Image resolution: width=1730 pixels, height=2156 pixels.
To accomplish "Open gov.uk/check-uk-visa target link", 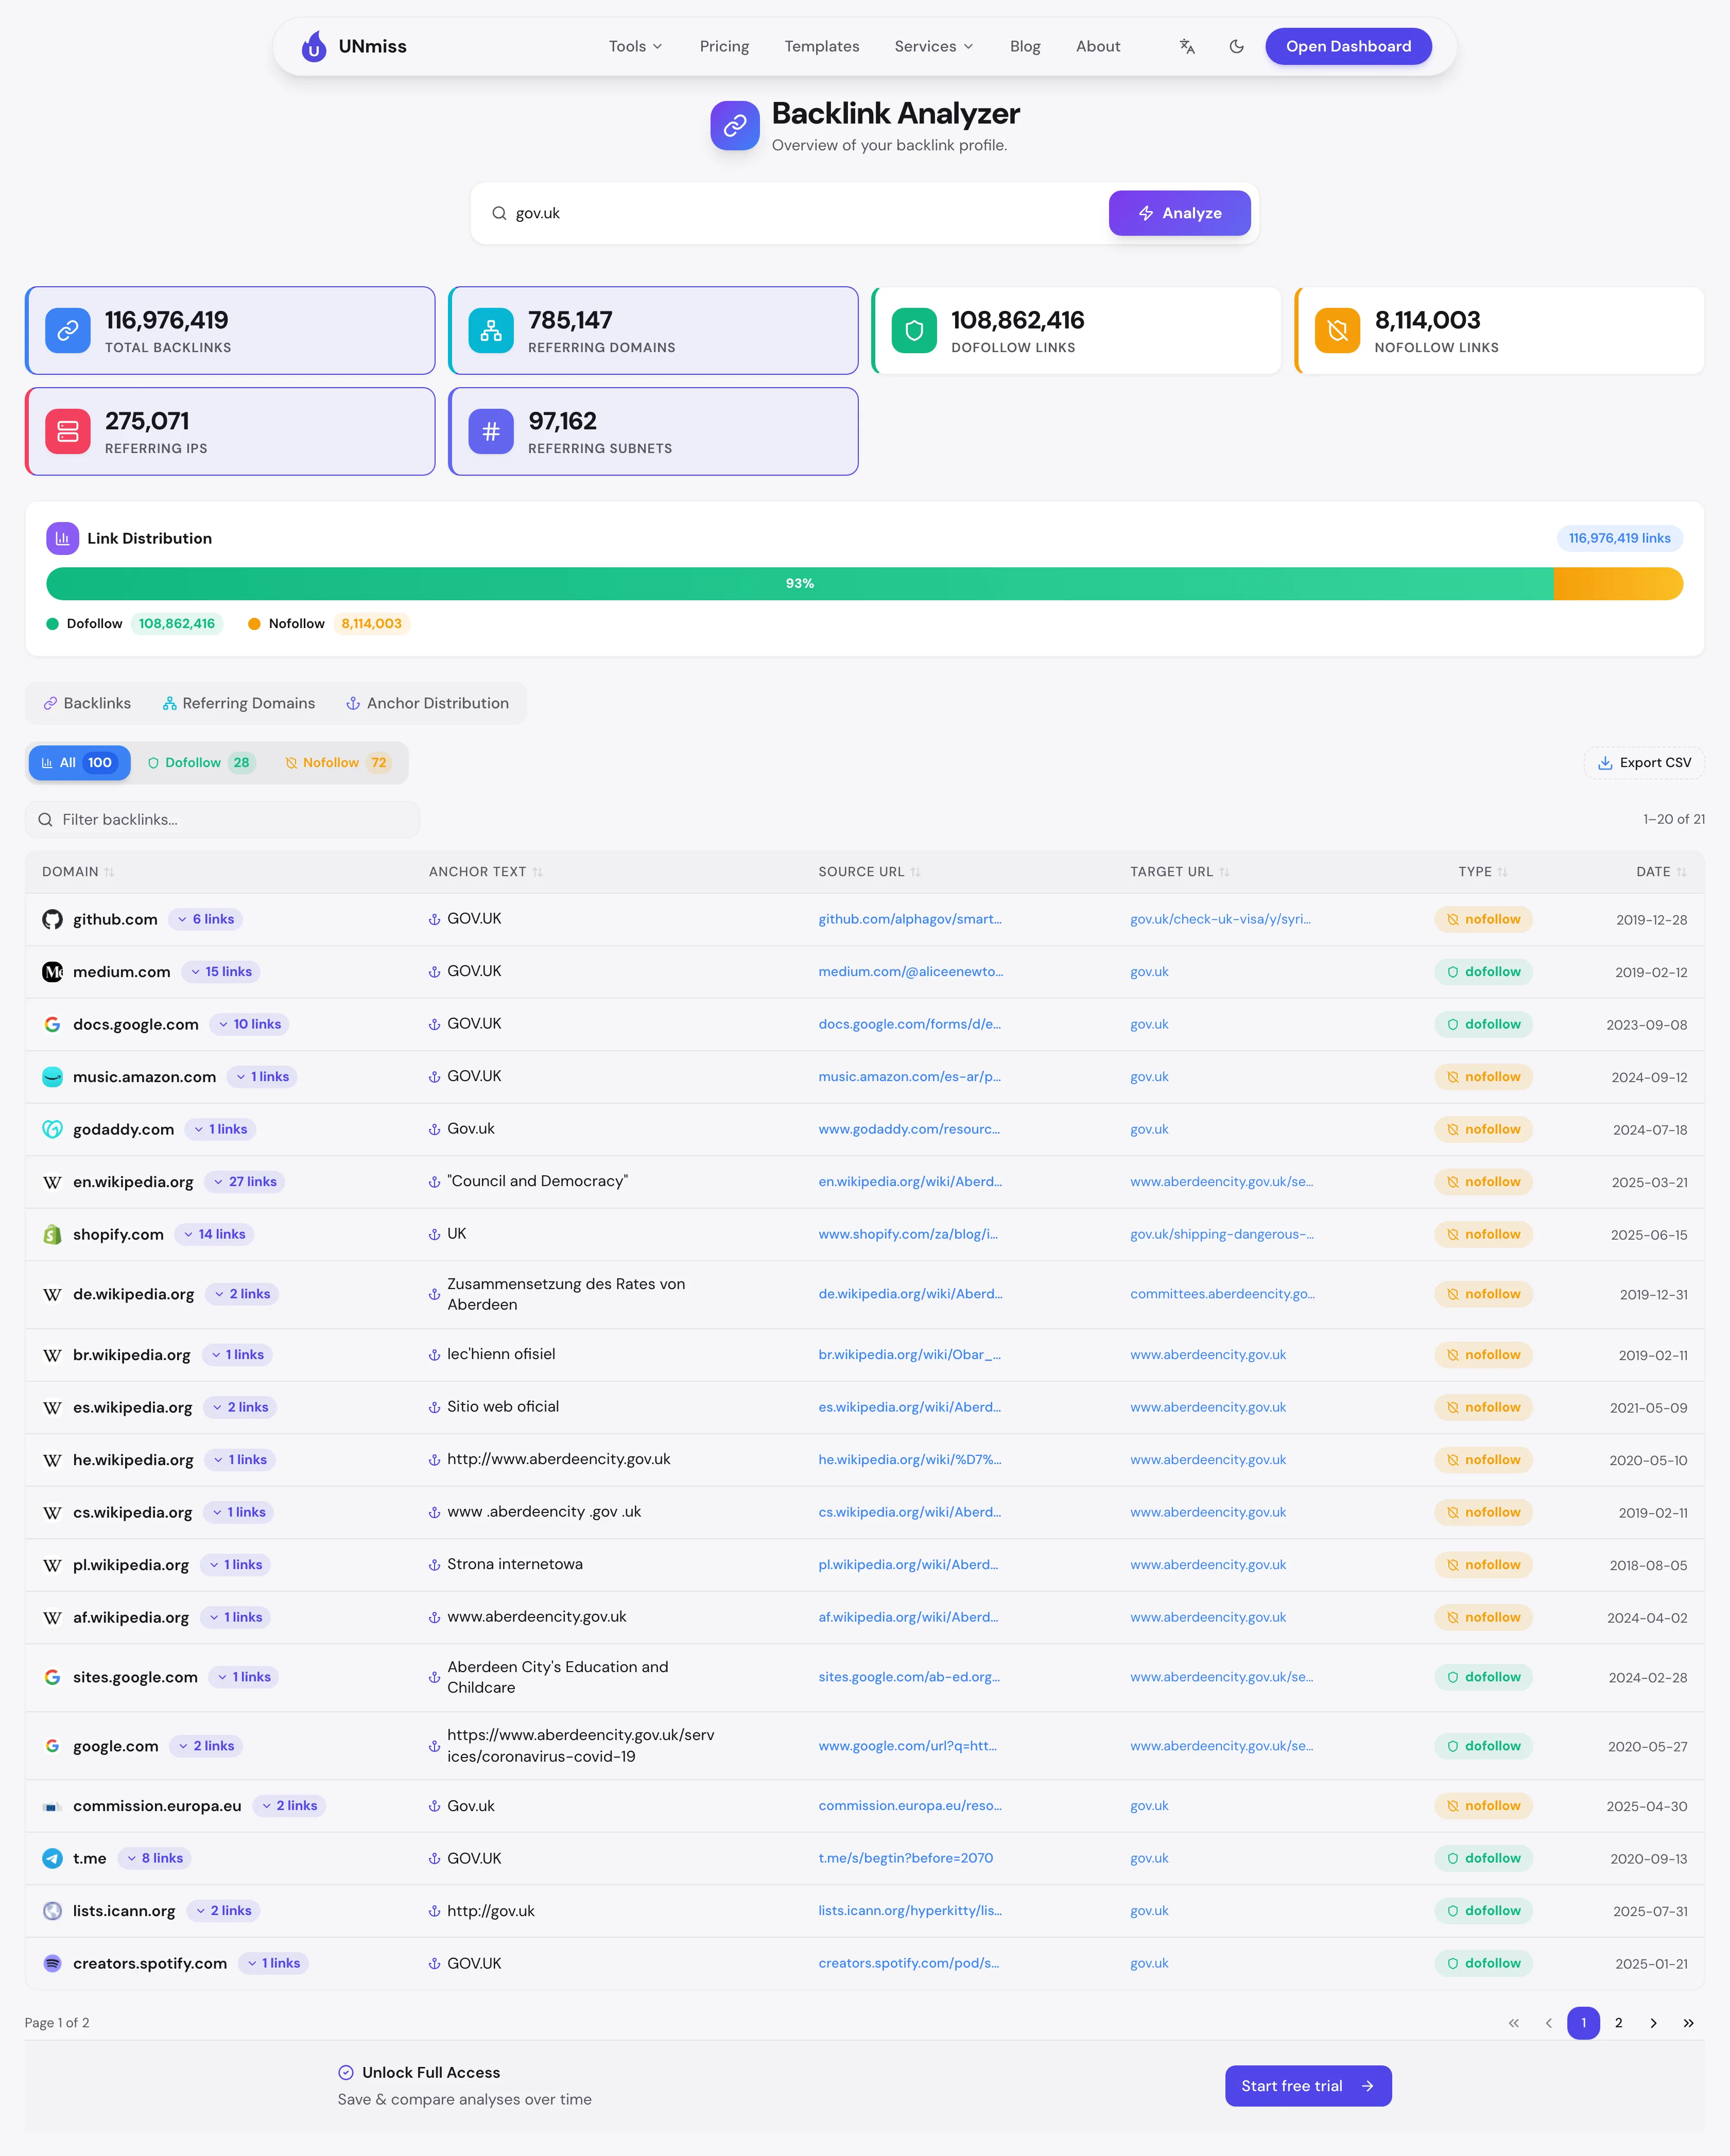I will click(x=1220, y=919).
